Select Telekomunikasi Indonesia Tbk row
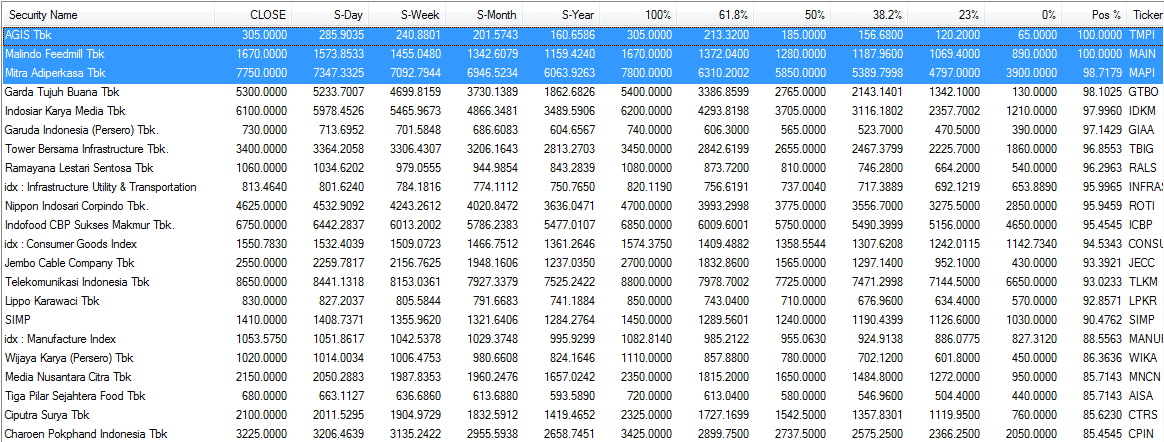This screenshot has height=442, width=1164. (582, 282)
